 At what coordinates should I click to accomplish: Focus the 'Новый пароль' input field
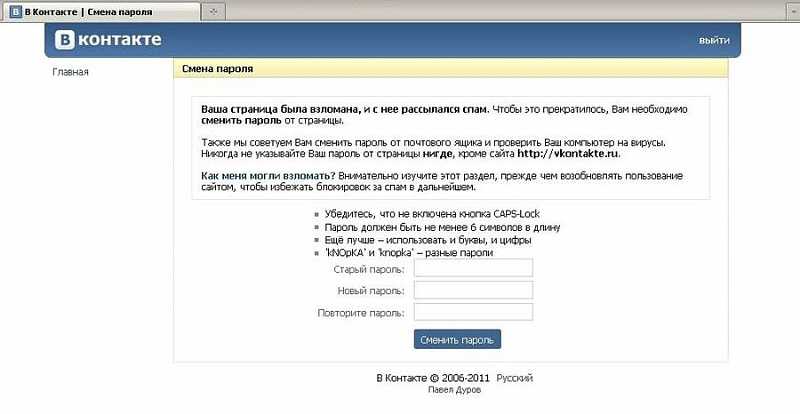[x=473, y=290]
